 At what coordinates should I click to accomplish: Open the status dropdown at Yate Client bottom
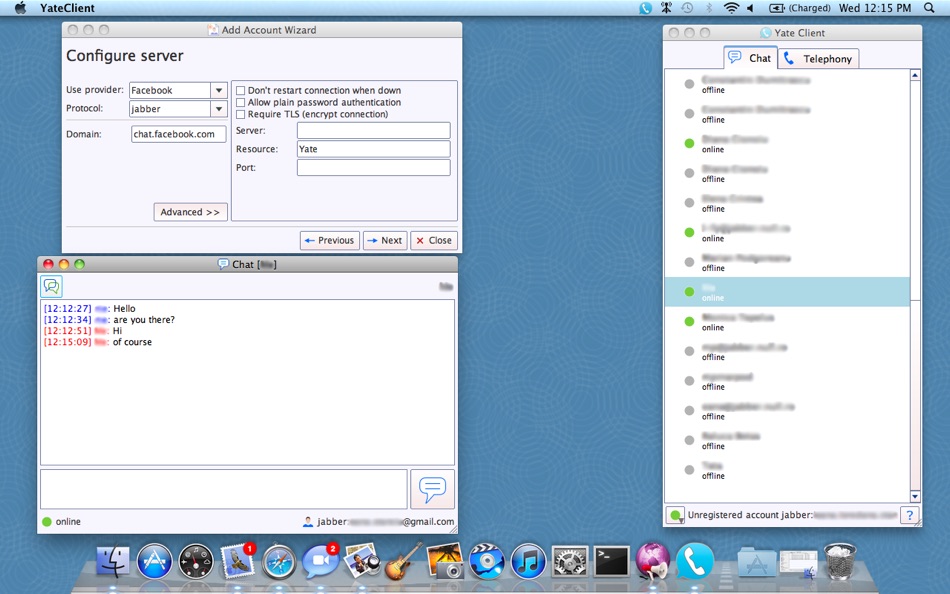point(675,515)
